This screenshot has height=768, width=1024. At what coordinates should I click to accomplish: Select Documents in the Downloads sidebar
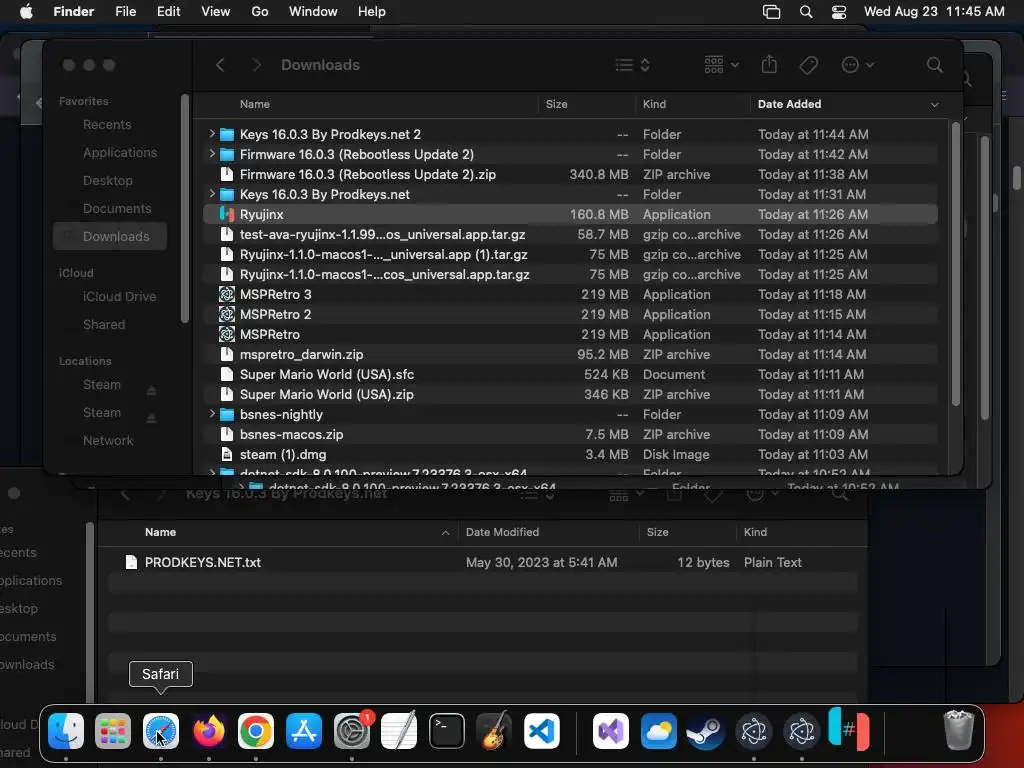[x=117, y=209]
